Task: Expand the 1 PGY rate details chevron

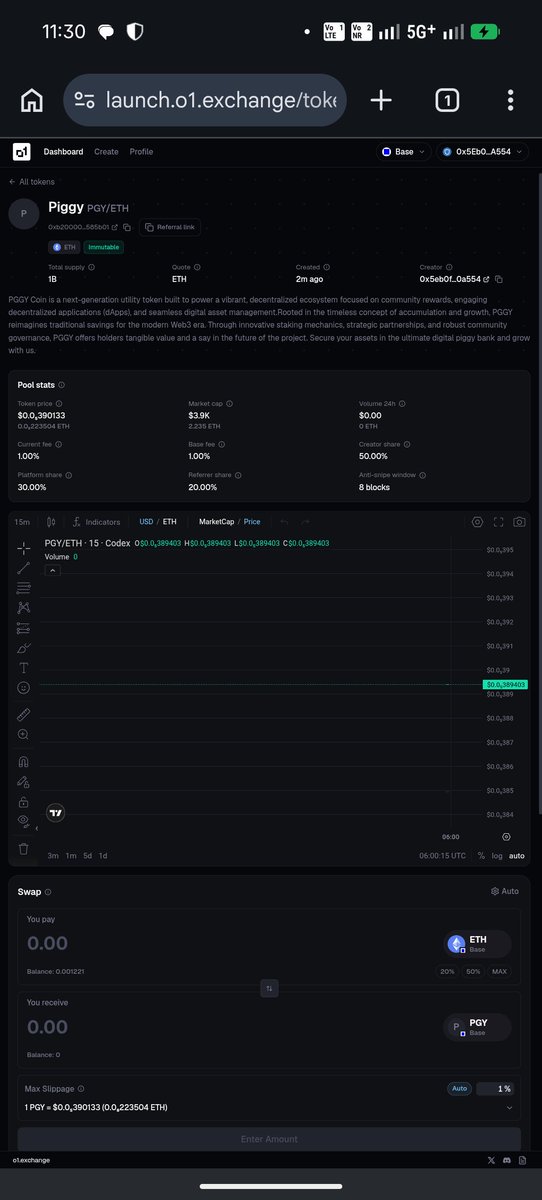Action: coord(510,1108)
